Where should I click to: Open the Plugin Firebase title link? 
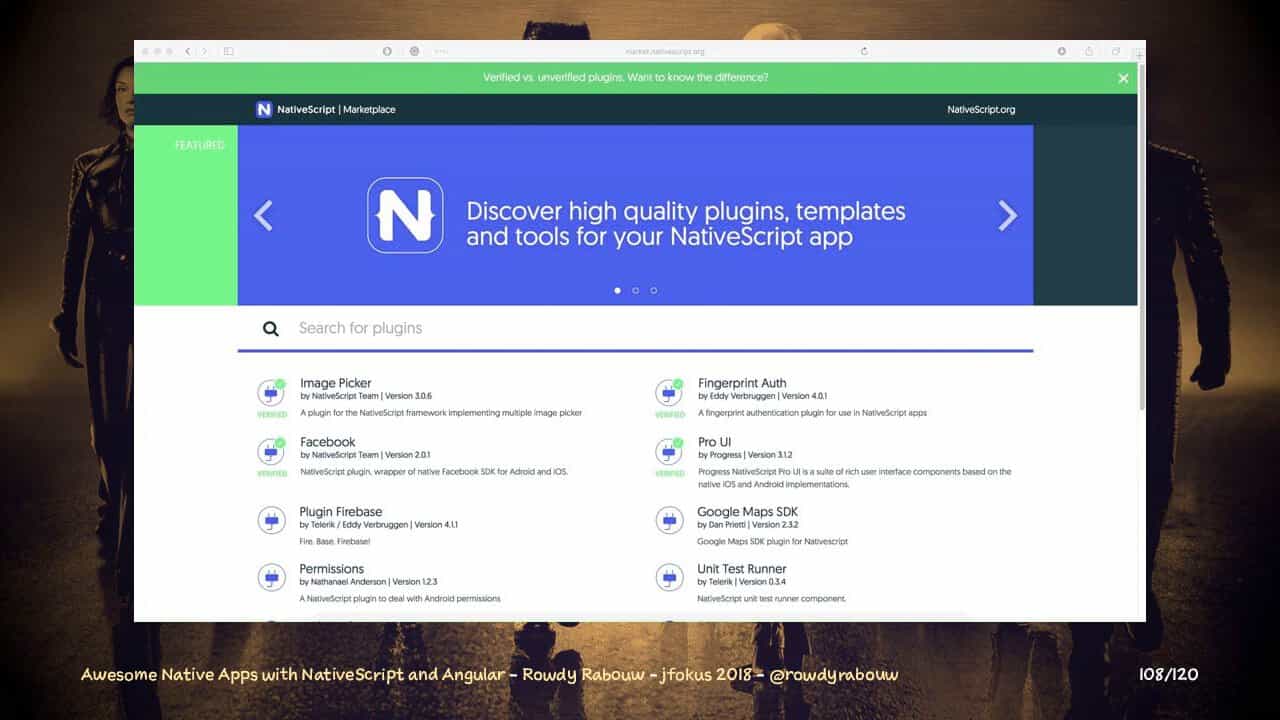[x=341, y=512]
